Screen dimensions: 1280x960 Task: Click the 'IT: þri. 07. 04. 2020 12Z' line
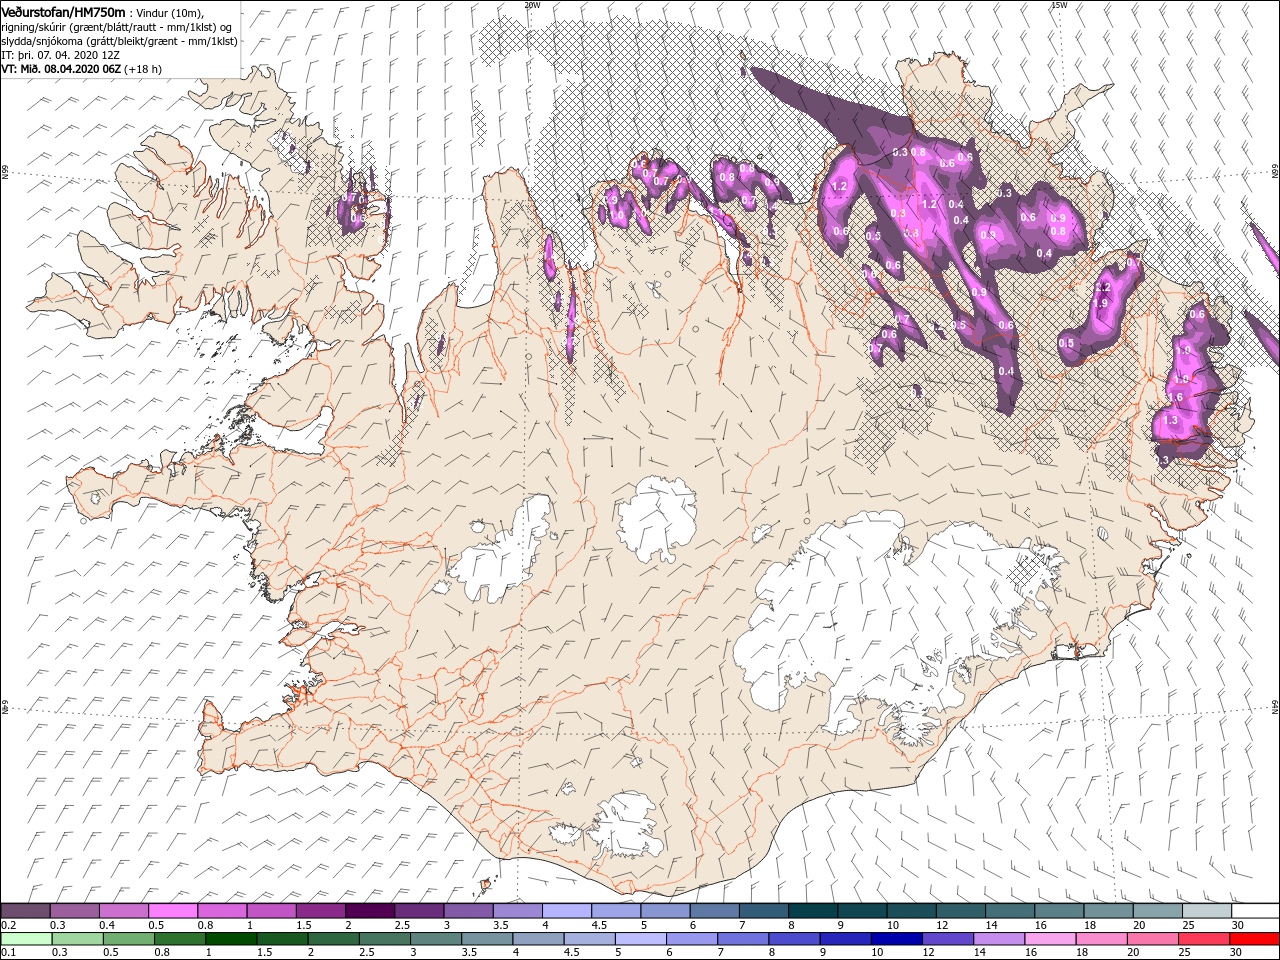tap(61, 55)
